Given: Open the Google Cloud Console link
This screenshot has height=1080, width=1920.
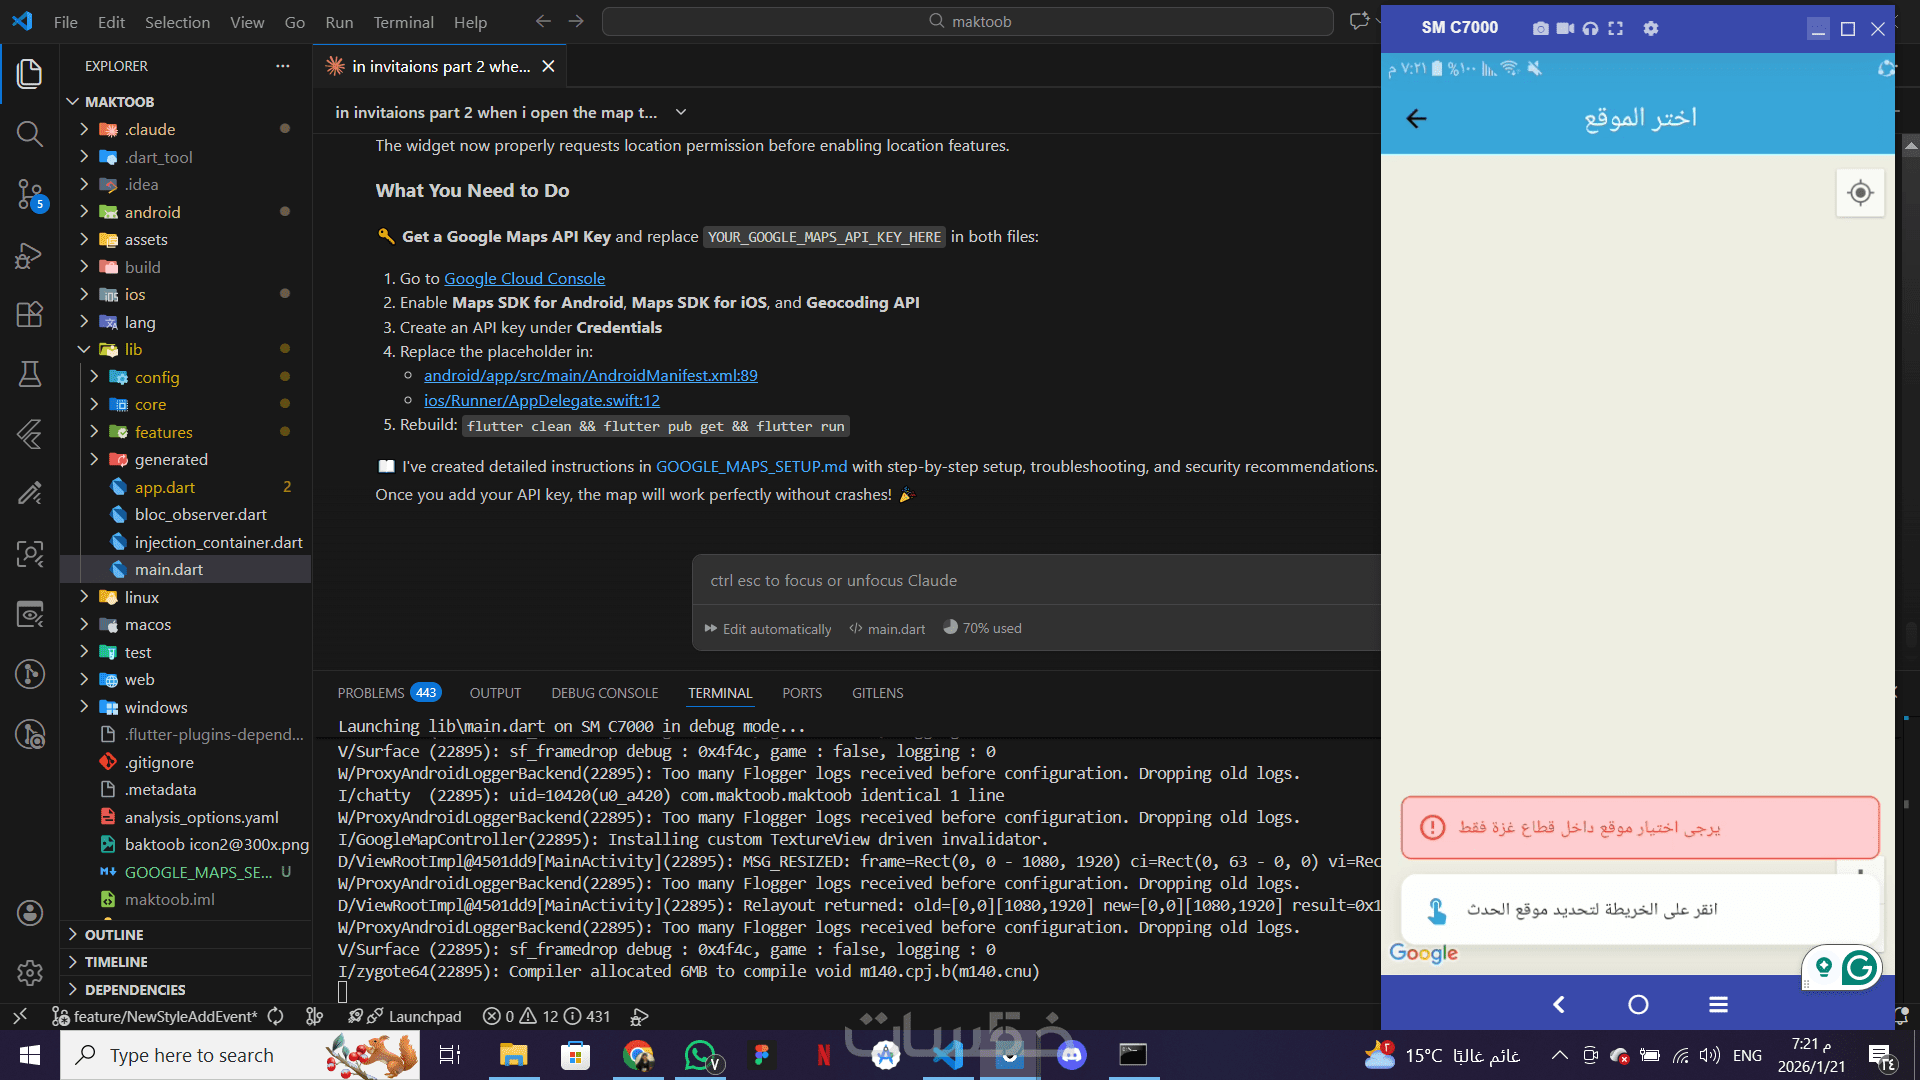Looking at the screenshot, I should click(x=524, y=279).
